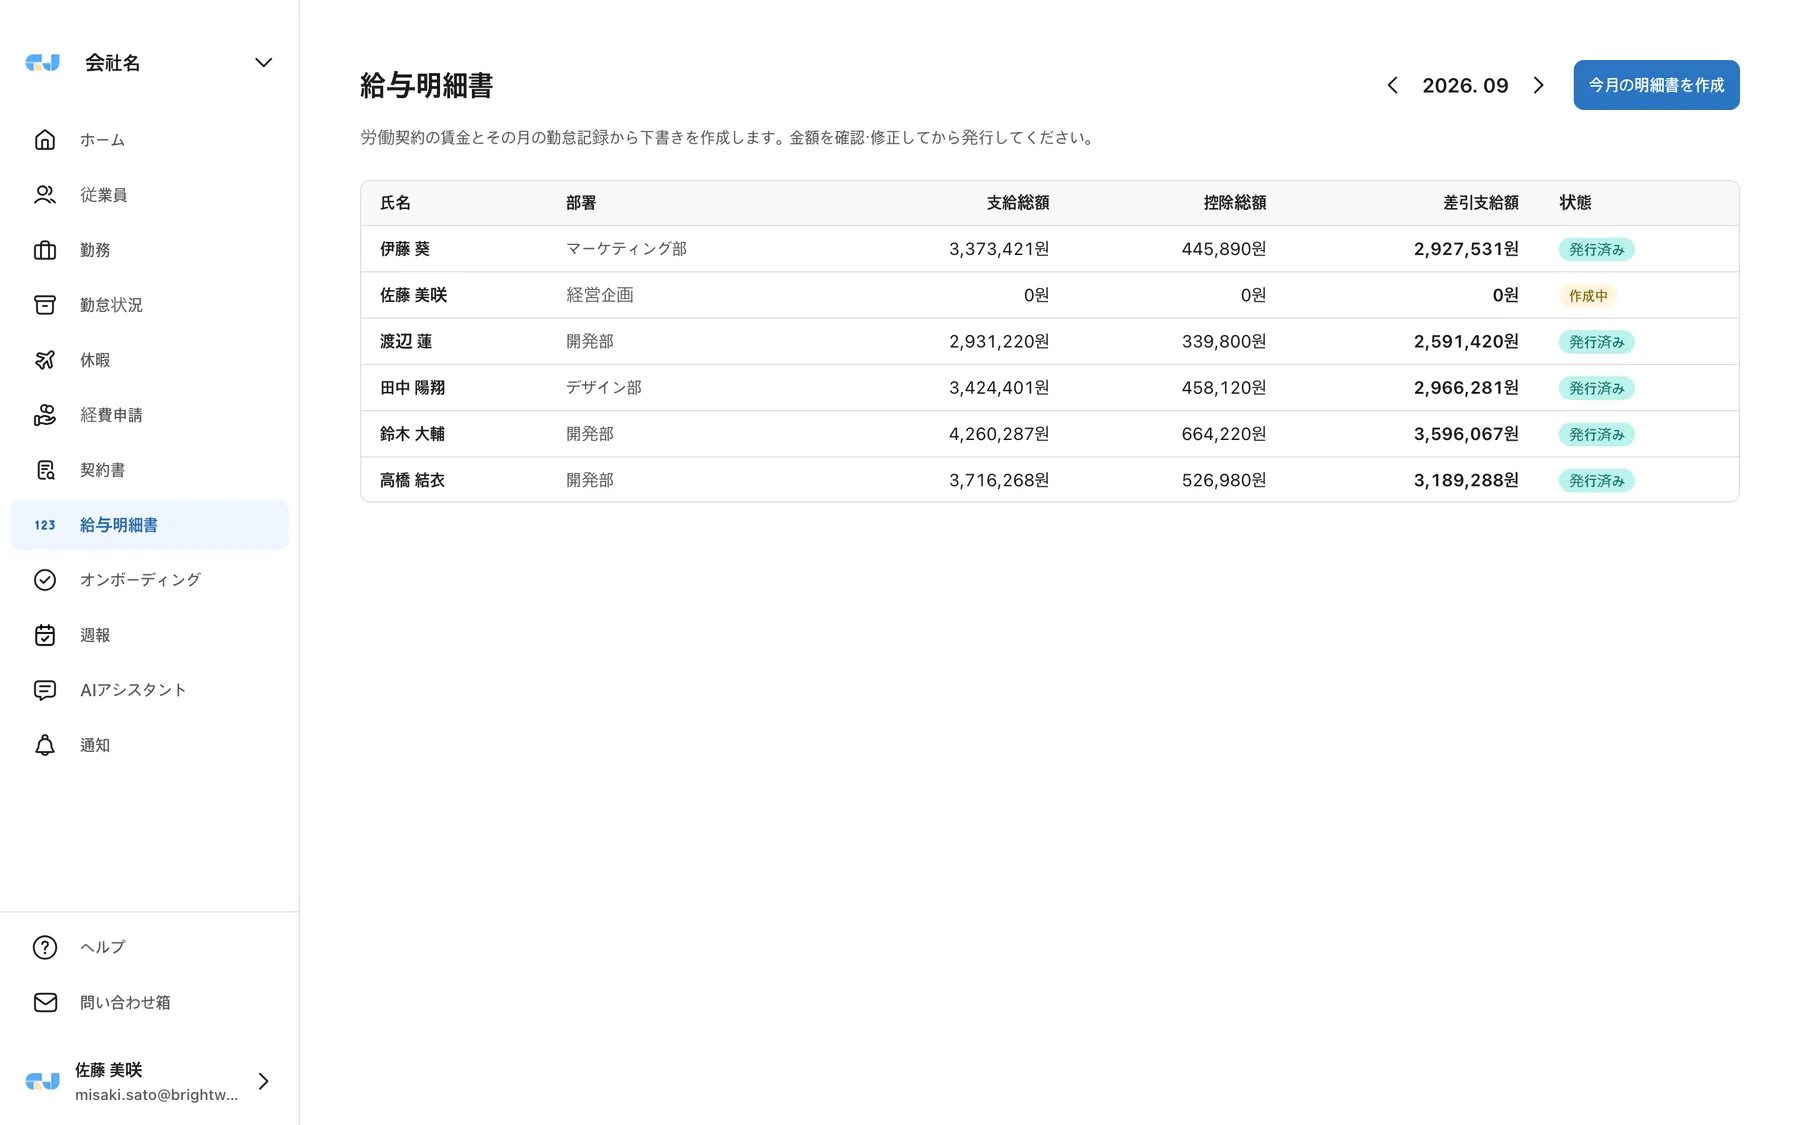Click the document search icon for 契約書
The image size is (1800, 1125).
pyautogui.click(x=45, y=470)
